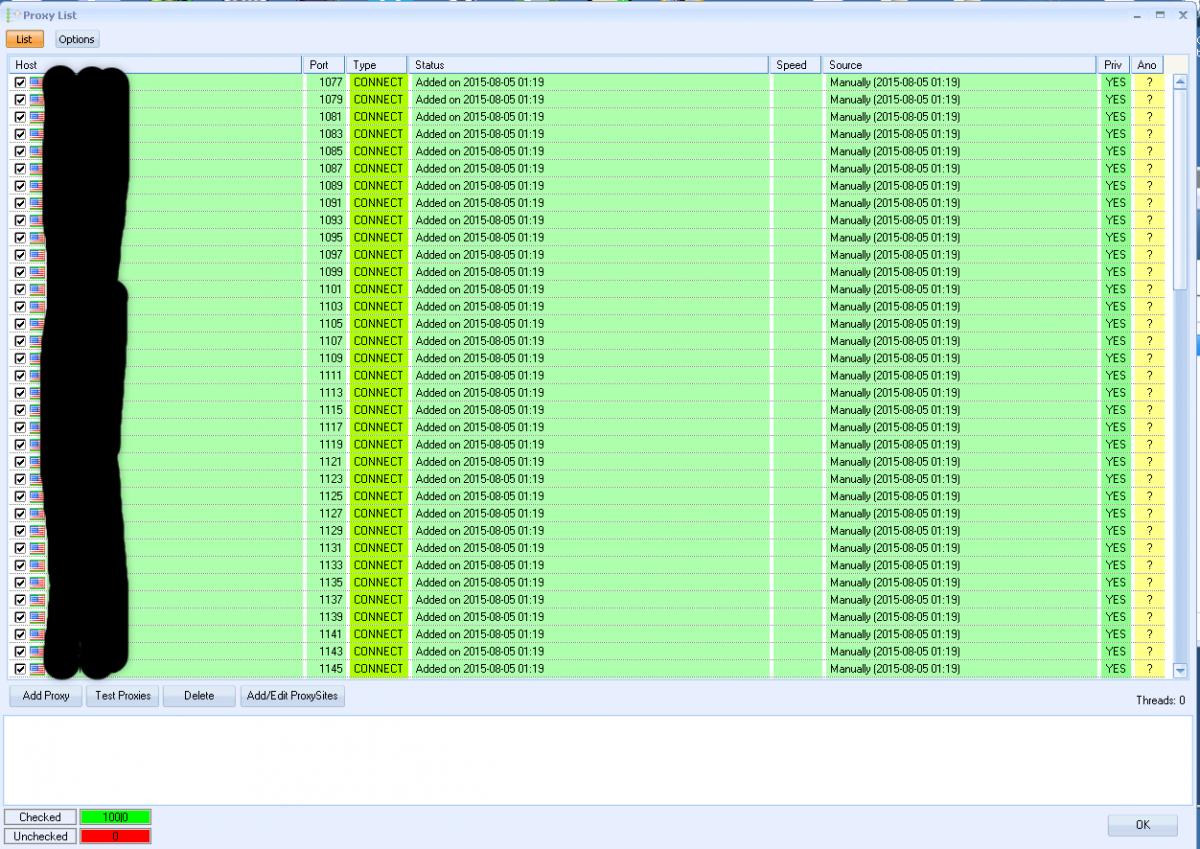Viewport: 1200px width, 849px height.
Task: Click the US flag in port 1083 row
Action: coord(37,134)
